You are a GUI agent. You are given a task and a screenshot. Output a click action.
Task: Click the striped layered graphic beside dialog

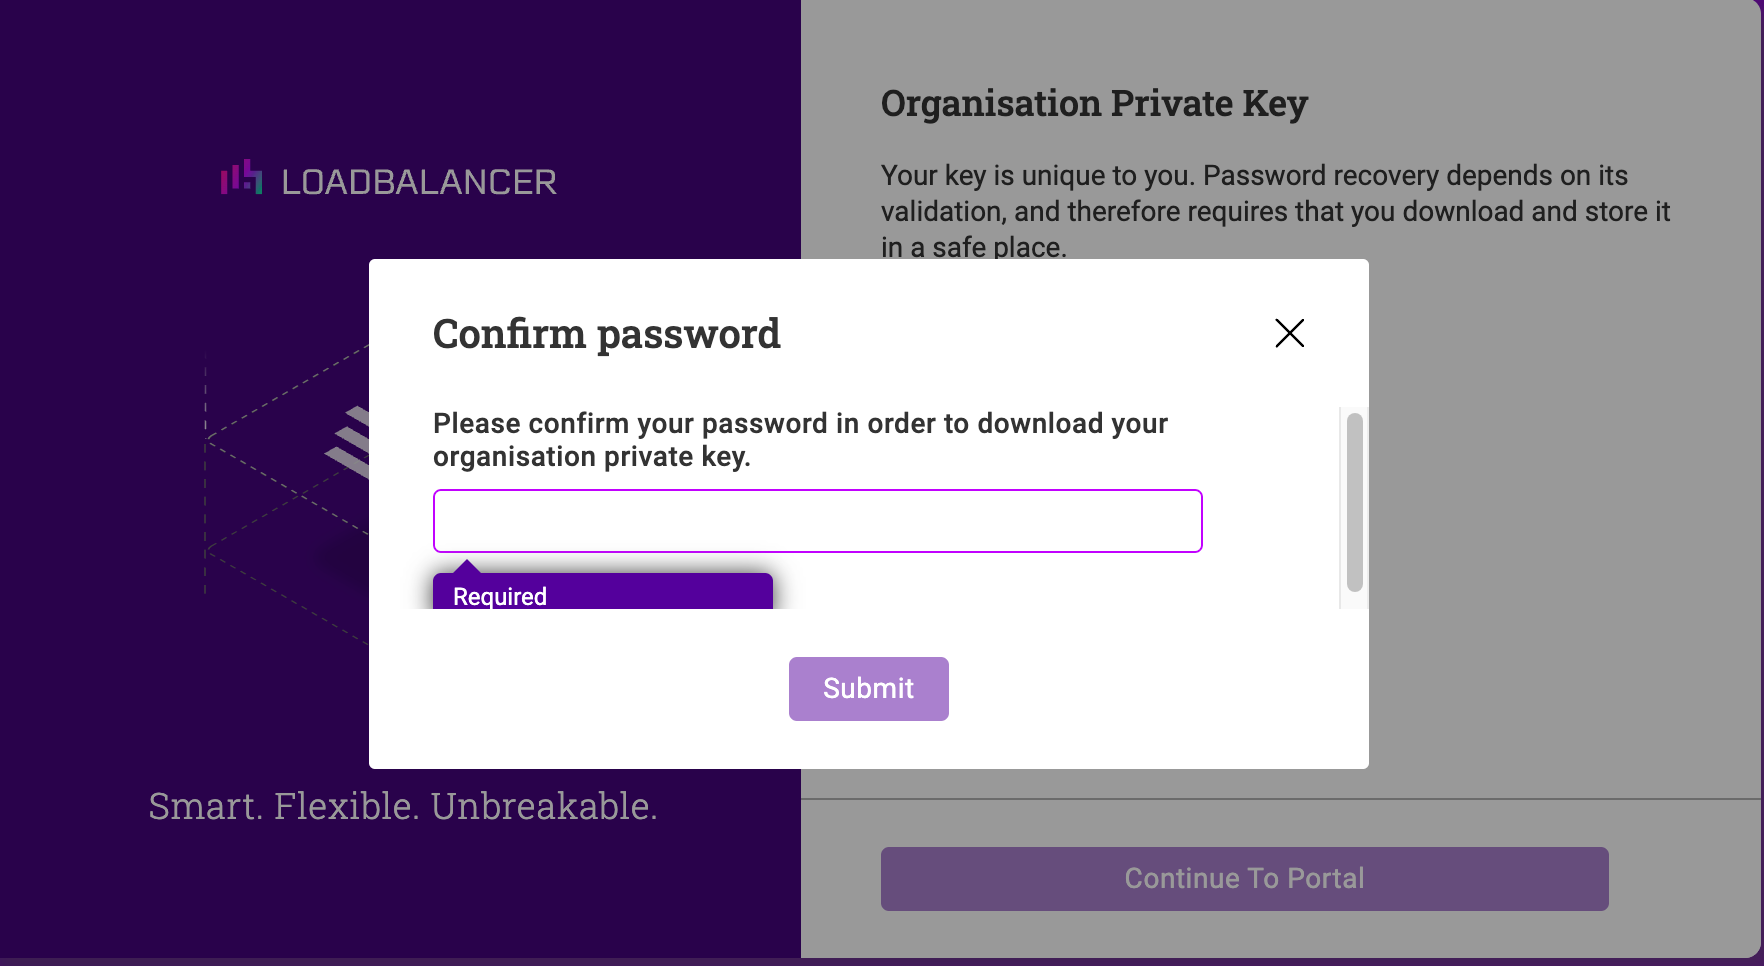(x=347, y=441)
